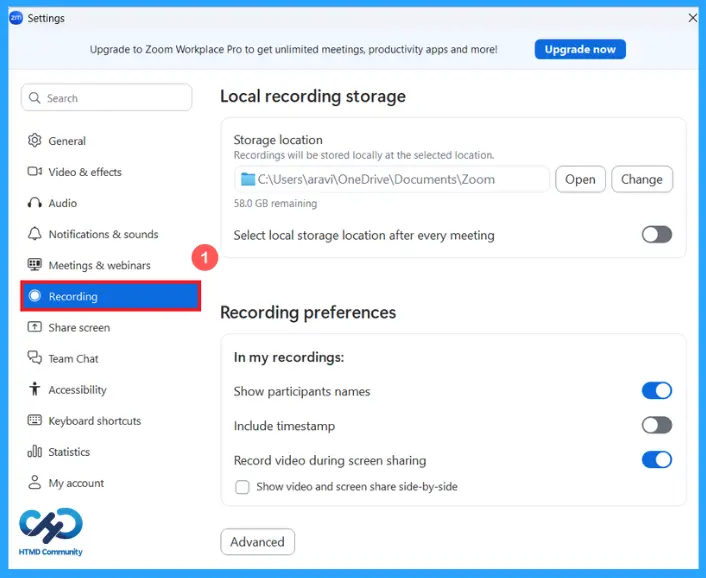Check Show video and screen share side-by-side
The width and height of the screenshot is (706, 578).
coord(242,487)
